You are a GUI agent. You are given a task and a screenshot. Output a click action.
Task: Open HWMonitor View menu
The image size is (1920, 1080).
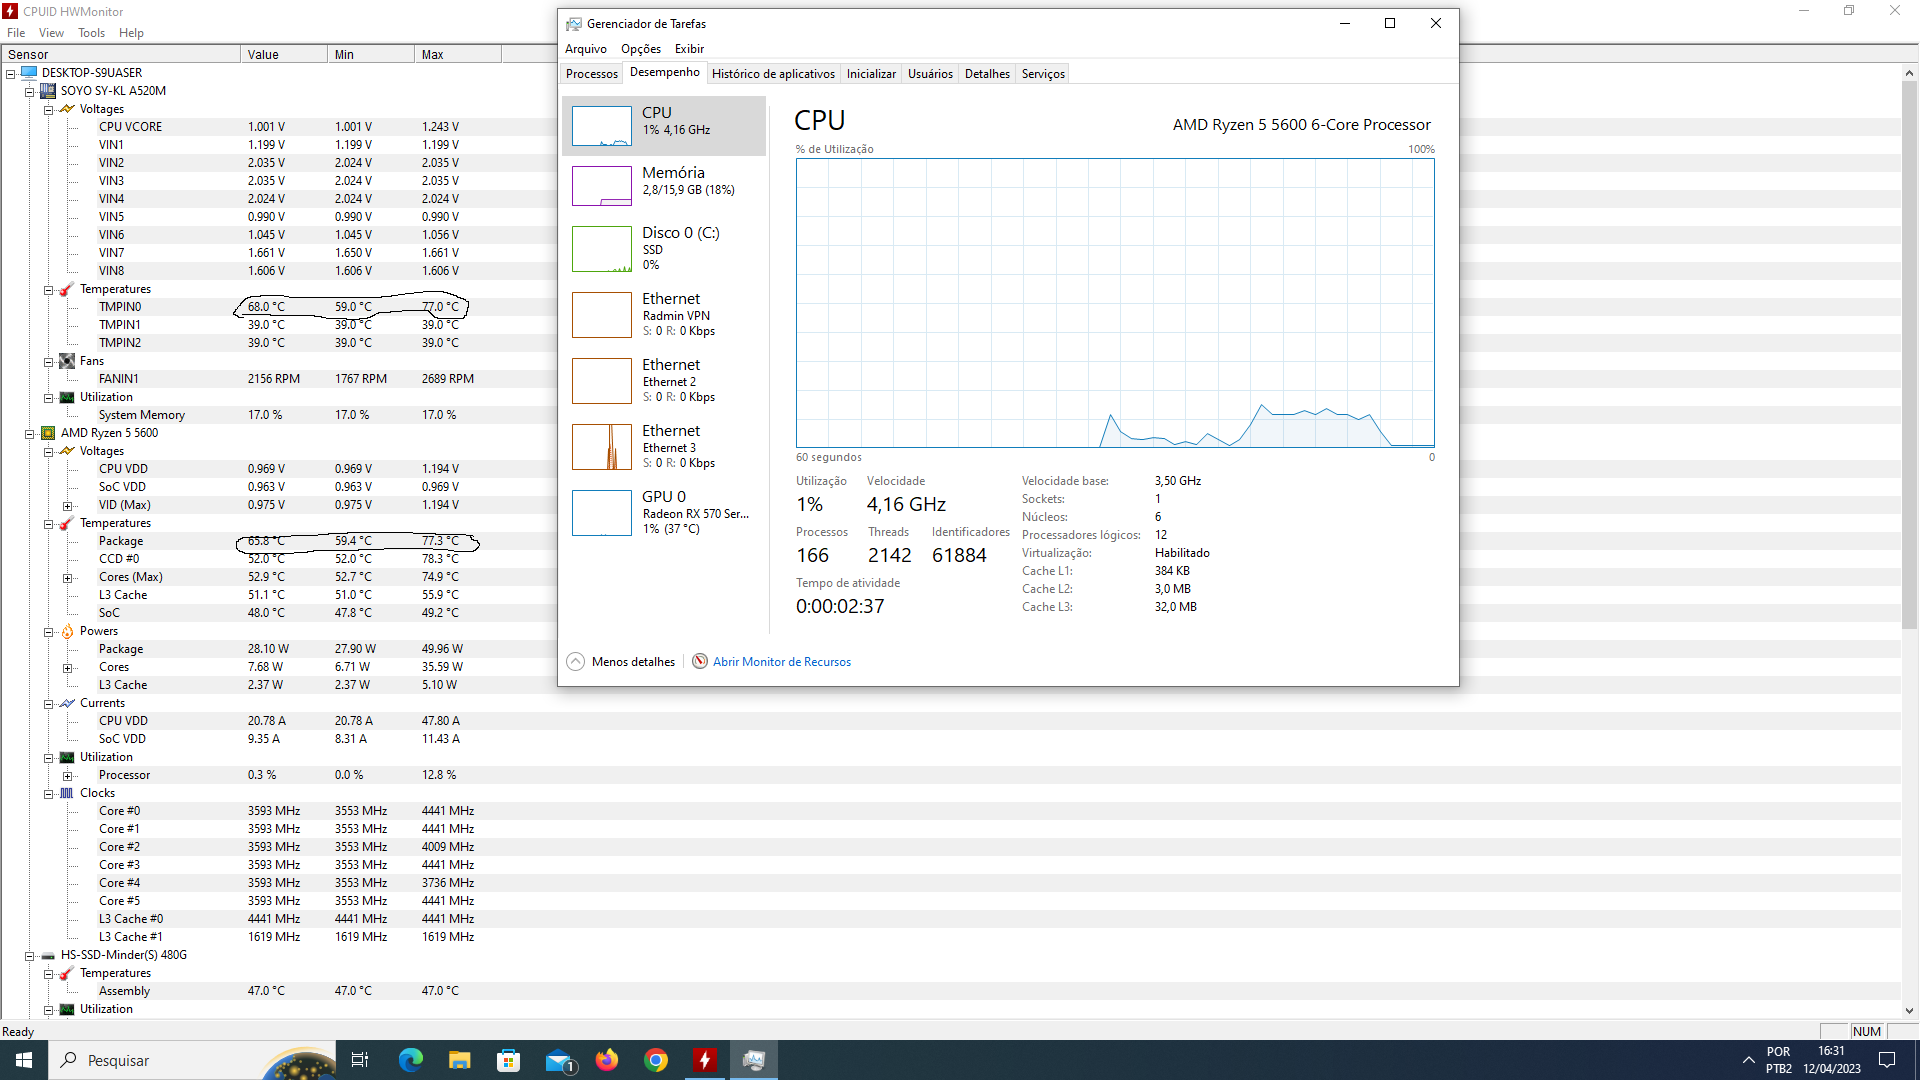coord(51,32)
